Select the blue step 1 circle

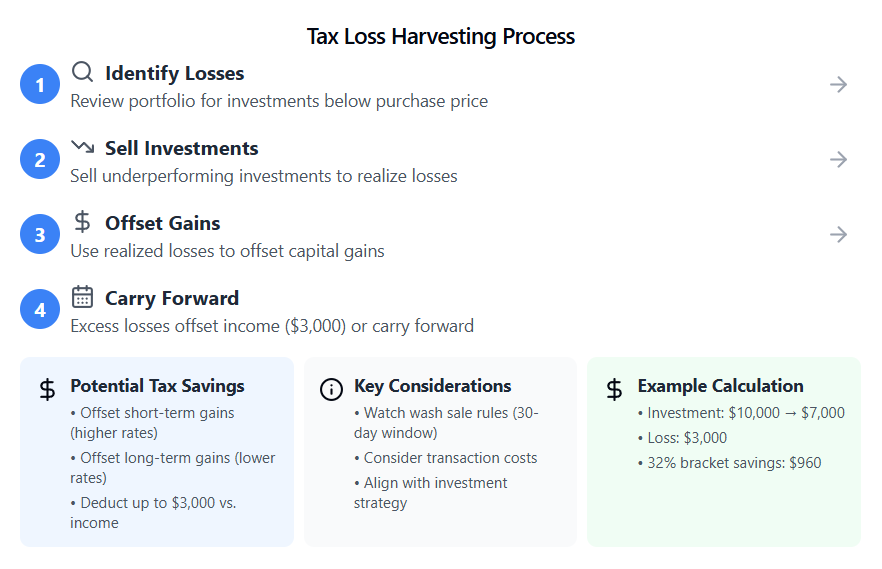tap(40, 85)
